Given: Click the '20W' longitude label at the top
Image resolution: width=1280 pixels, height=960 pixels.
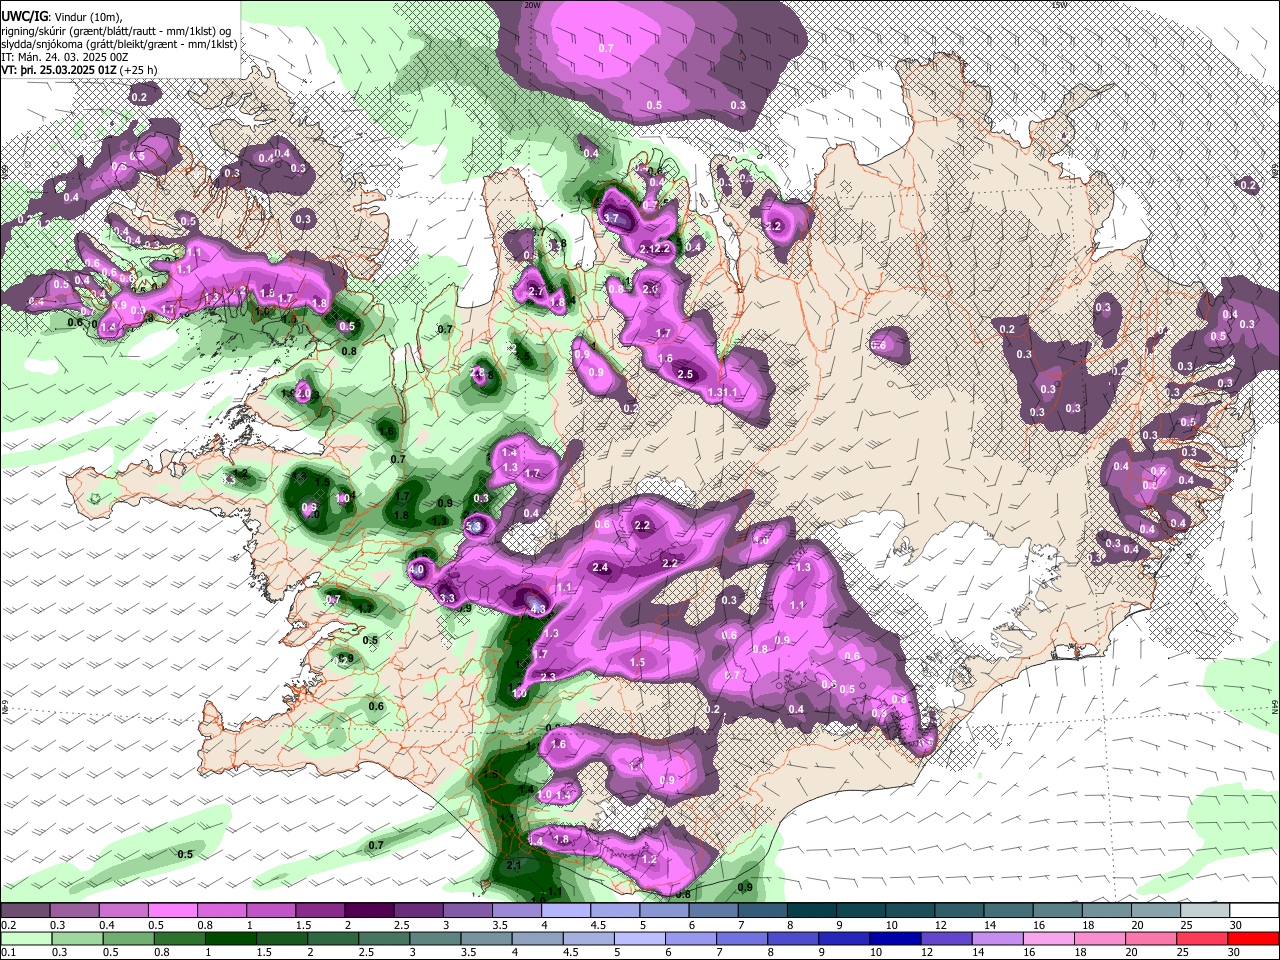Looking at the screenshot, I should click(x=531, y=5).
